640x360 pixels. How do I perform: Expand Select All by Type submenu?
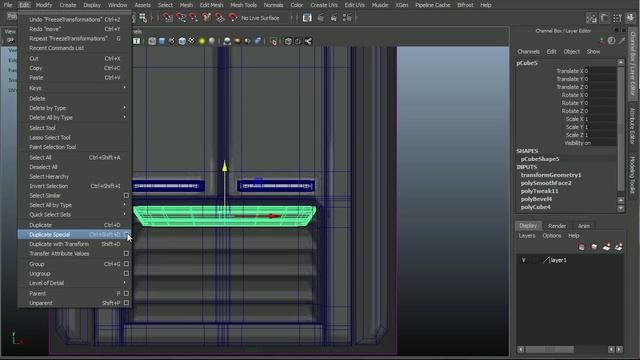(124, 205)
